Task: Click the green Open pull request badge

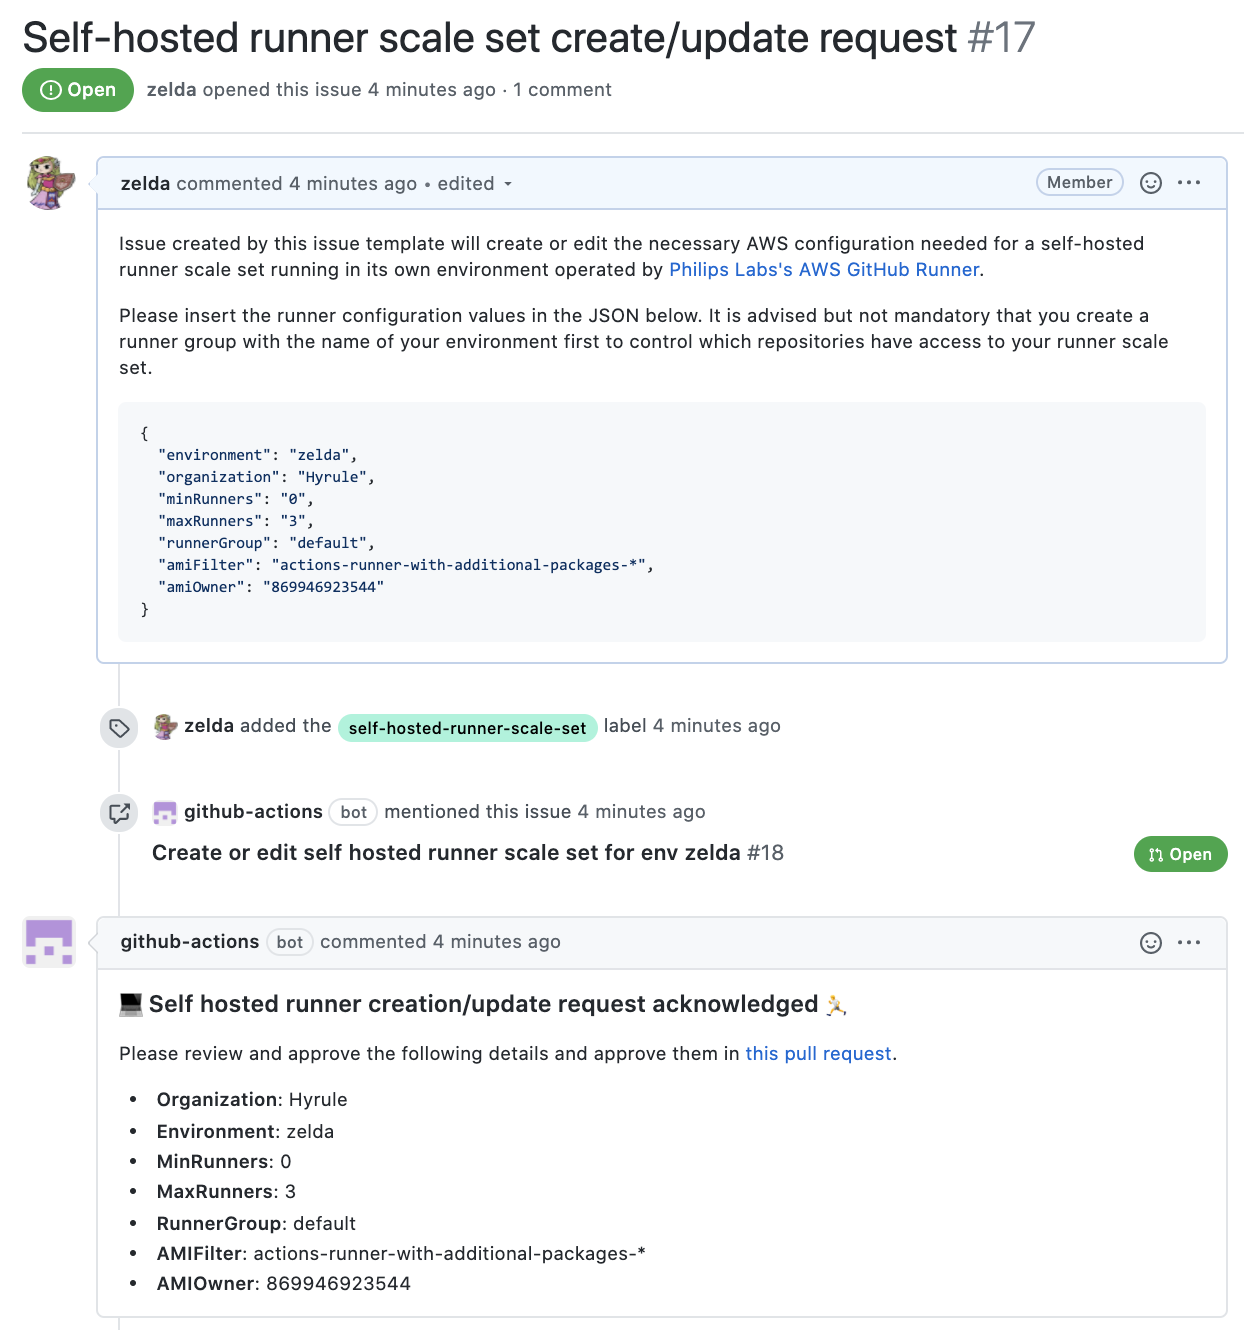Action: [x=1180, y=854]
